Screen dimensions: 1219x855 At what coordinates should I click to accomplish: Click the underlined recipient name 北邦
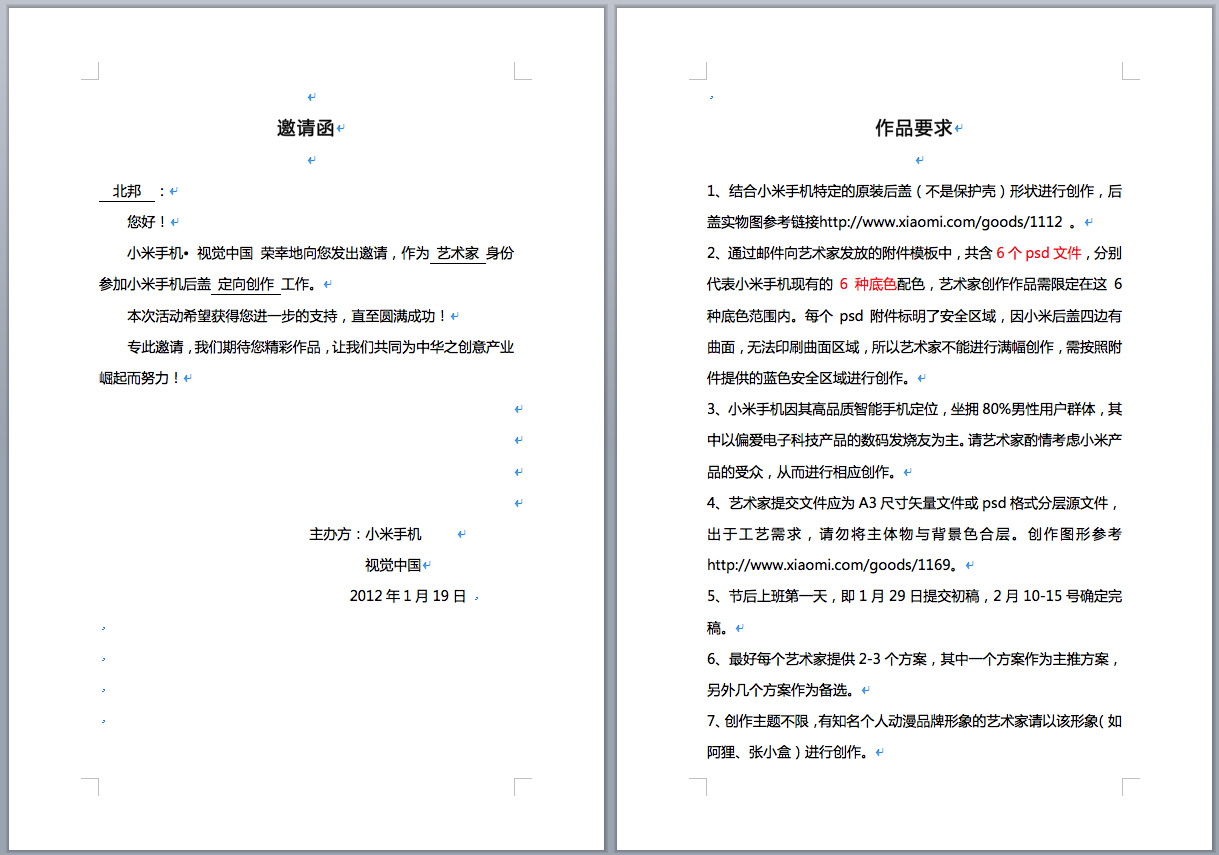pos(127,191)
